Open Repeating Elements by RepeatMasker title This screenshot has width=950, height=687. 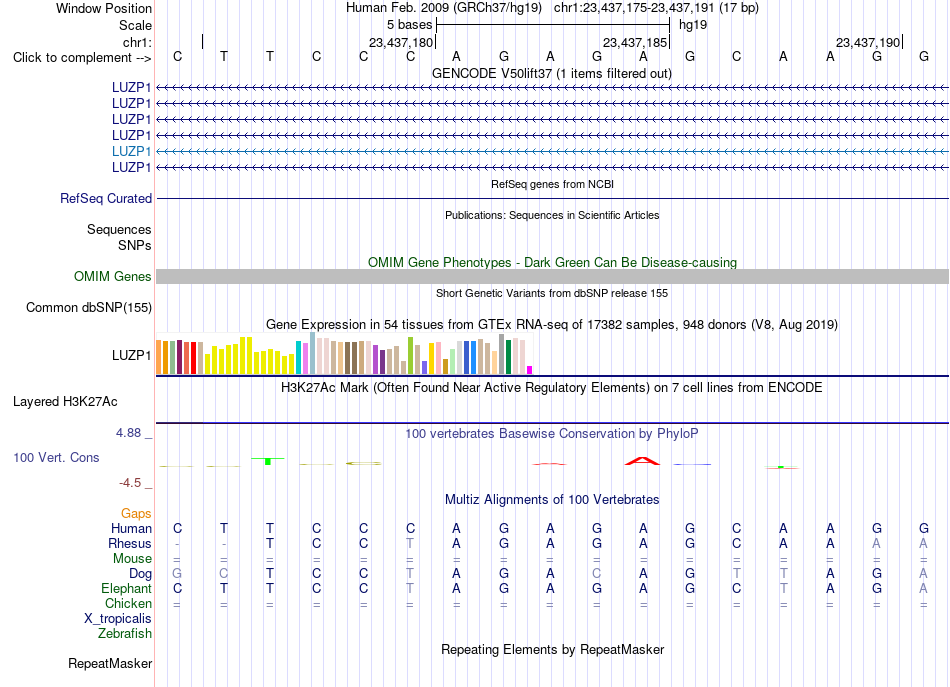(552, 650)
